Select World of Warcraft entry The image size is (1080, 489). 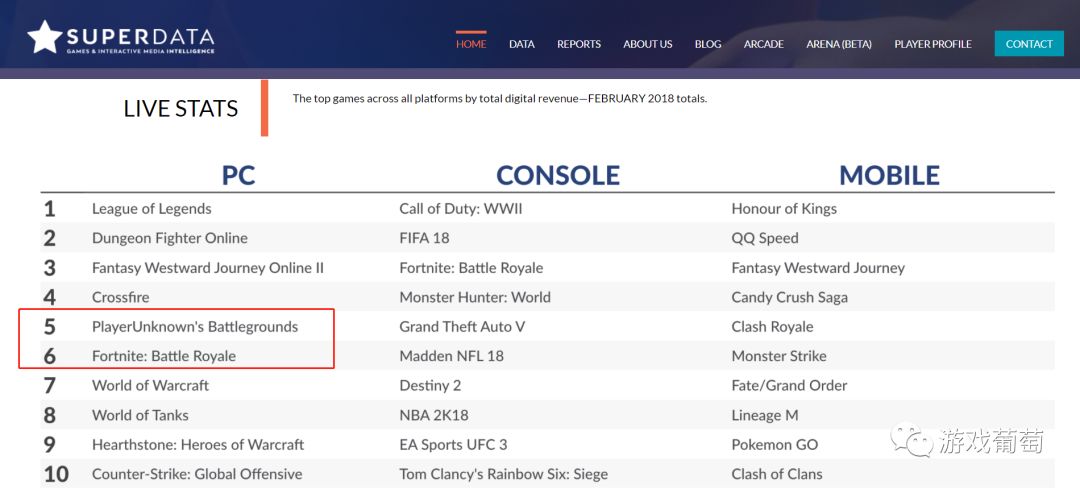click(150, 386)
